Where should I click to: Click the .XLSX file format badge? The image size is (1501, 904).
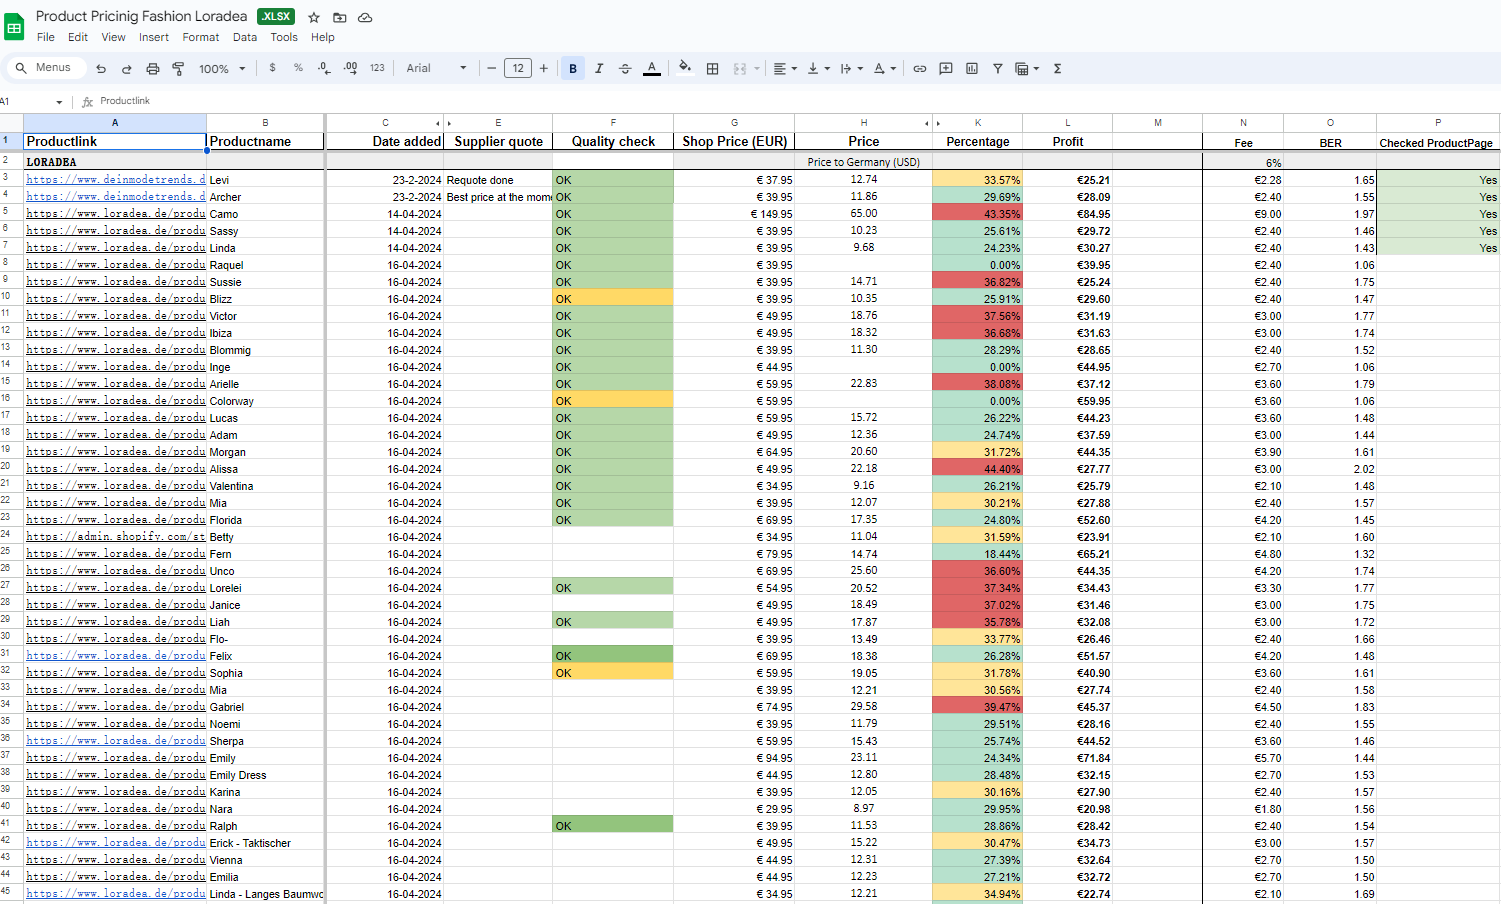point(276,16)
